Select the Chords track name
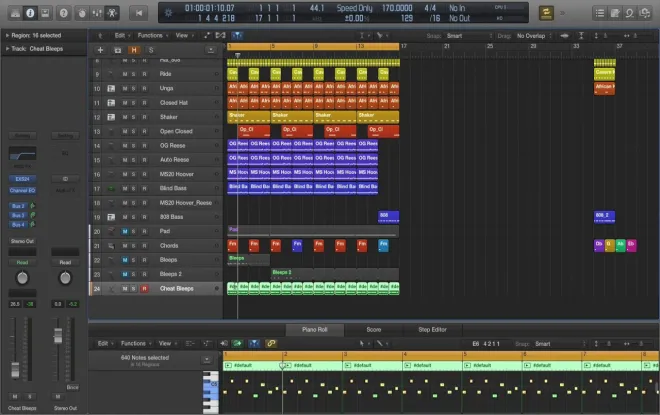The width and height of the screenshot is (660, 415). 169,245
